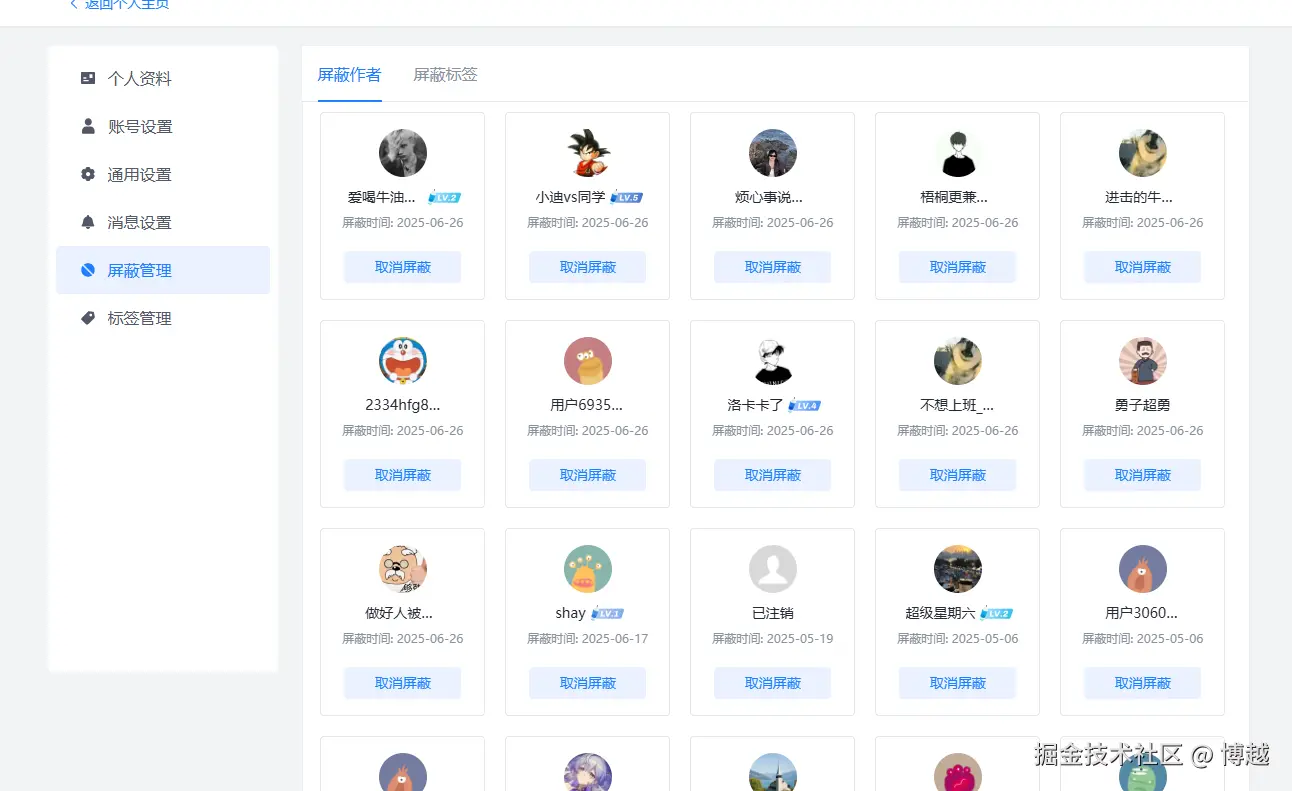Click 取消屏蔽 for the 已注销 user
The width and height of the screenshot is (1292, 791).
(772, 684)
